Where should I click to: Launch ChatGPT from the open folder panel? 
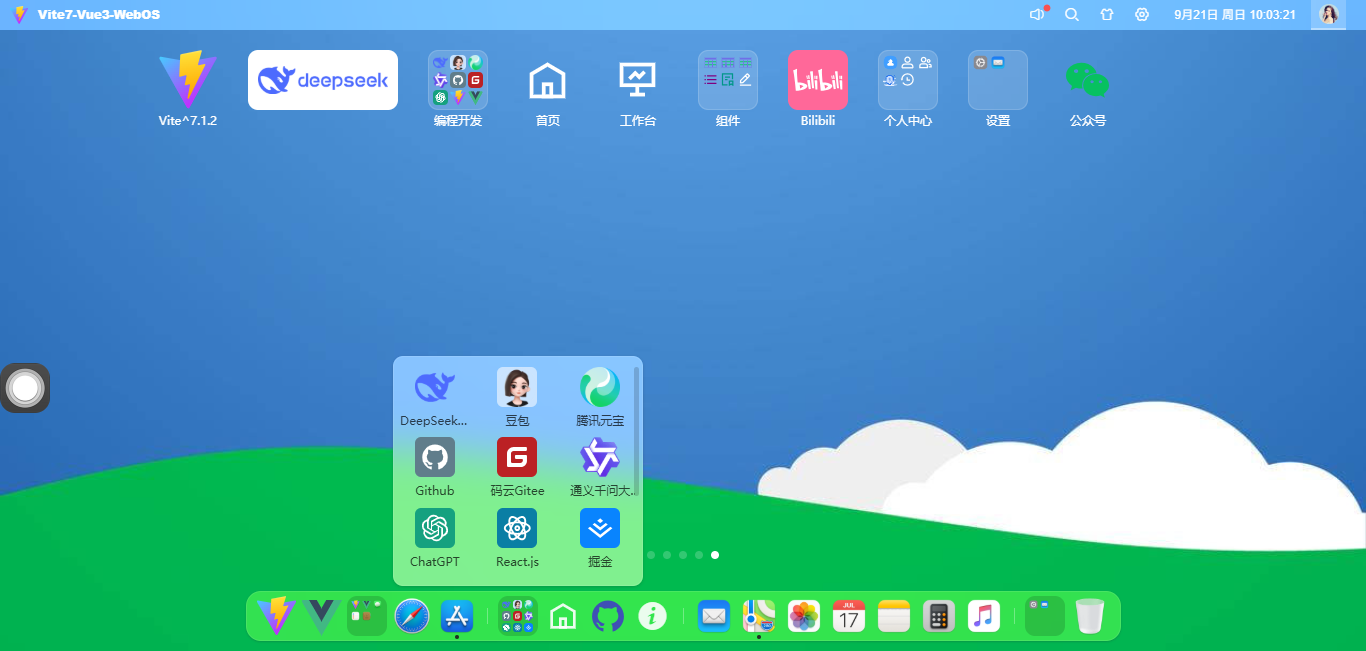coord(434,528)
